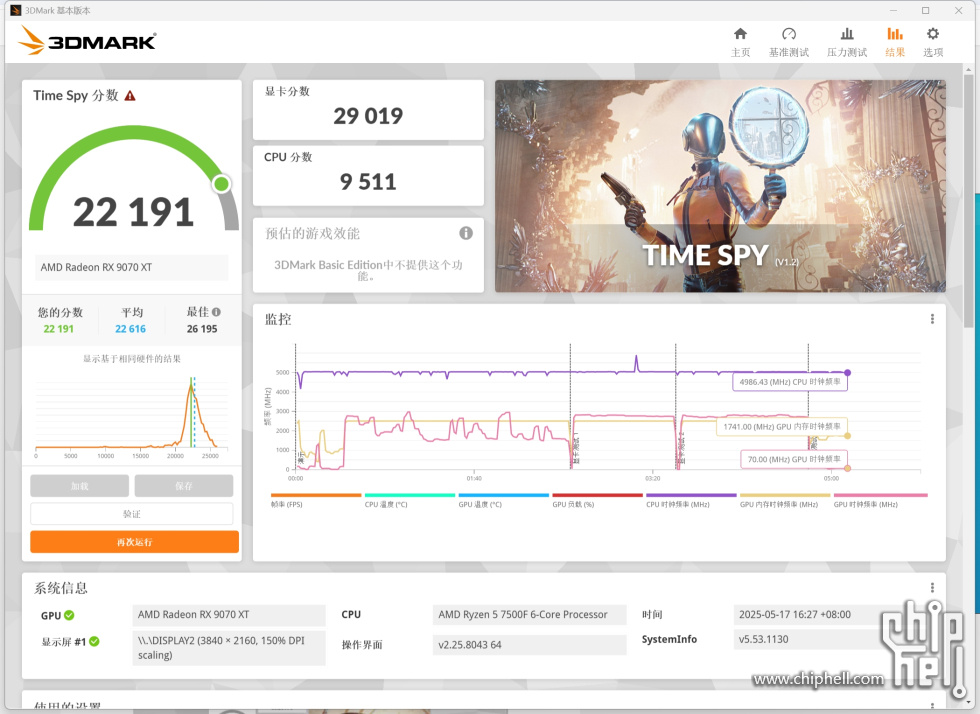Image resolution: width=980 pixels, height=714 pixels.
Task: Click the 70.00 MHz GPU clock tooltip
Action: [x=794, y=459]
